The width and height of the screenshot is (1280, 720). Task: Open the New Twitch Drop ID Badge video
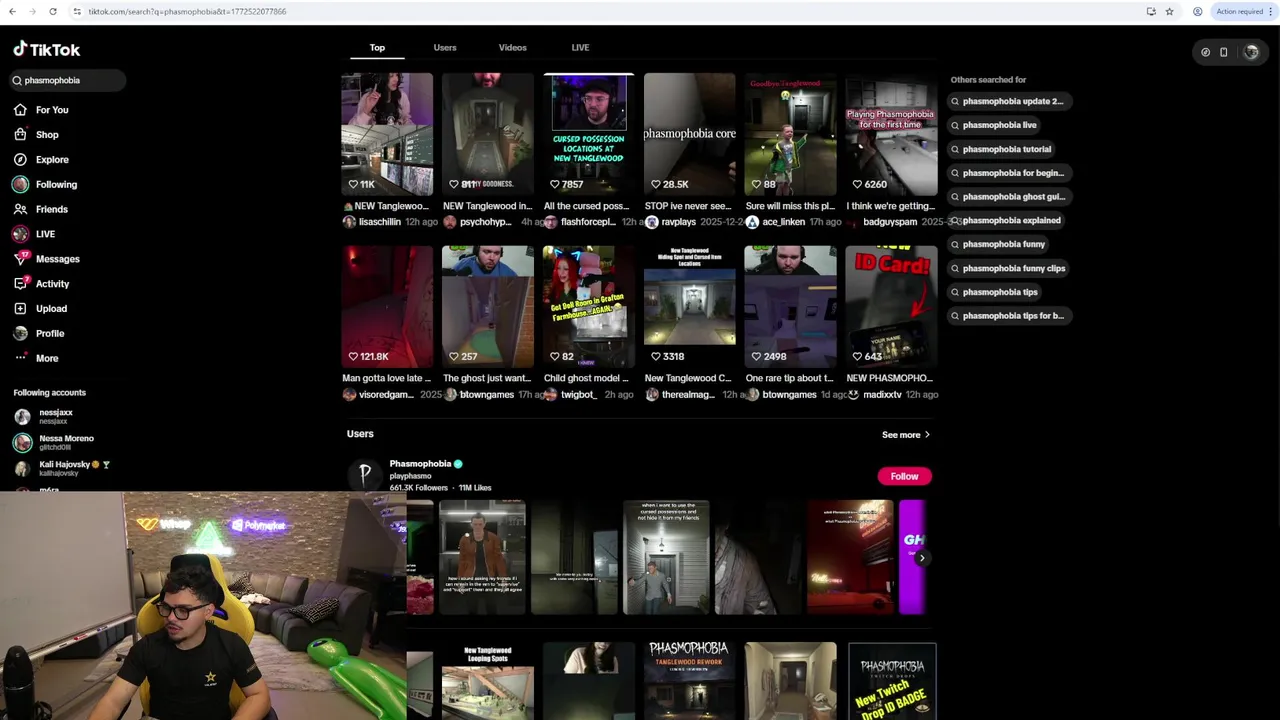892,681
